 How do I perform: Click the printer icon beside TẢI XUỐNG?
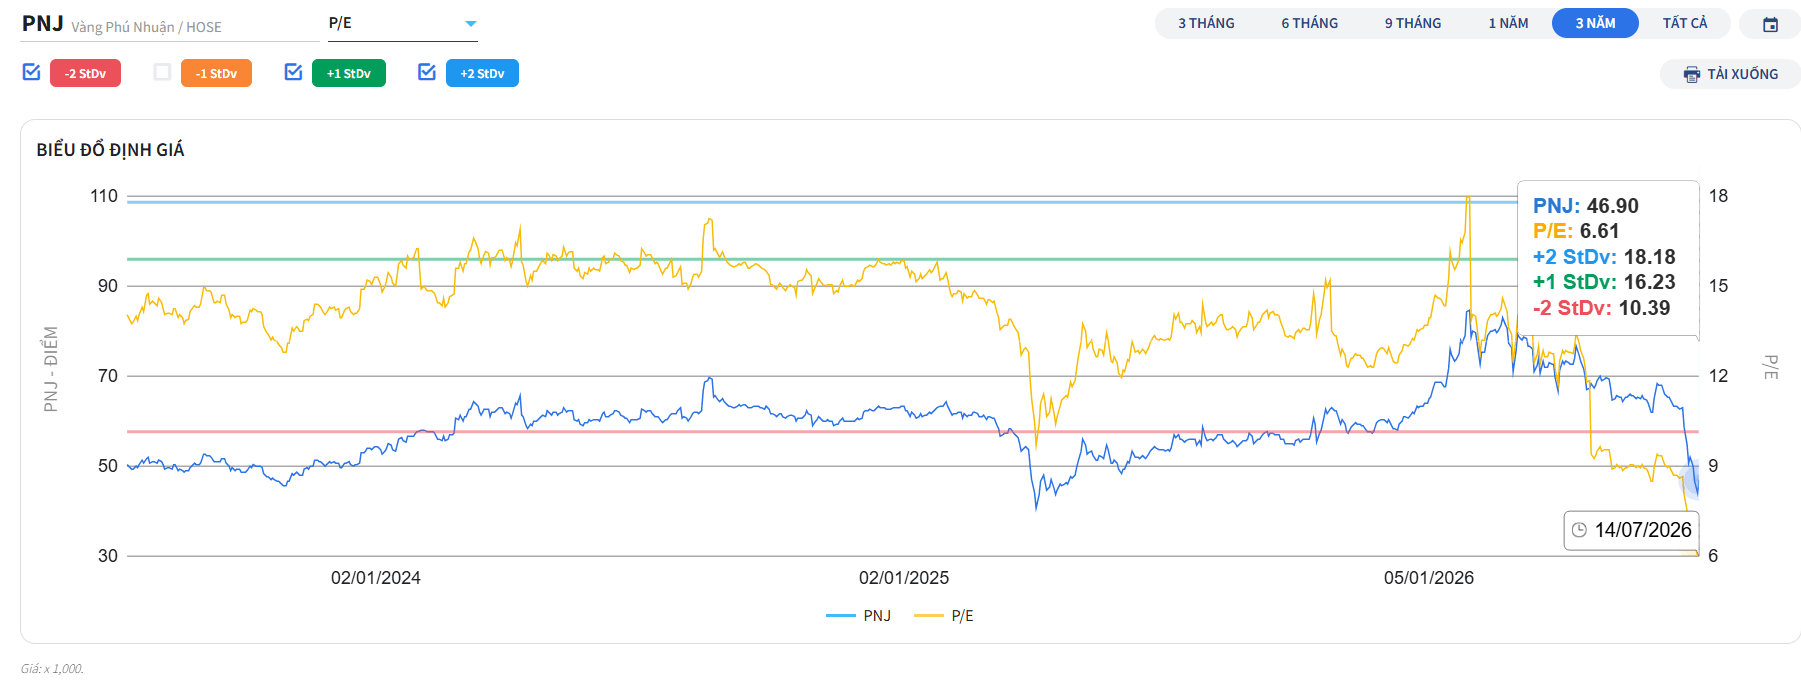click(x=1692, y=74)
